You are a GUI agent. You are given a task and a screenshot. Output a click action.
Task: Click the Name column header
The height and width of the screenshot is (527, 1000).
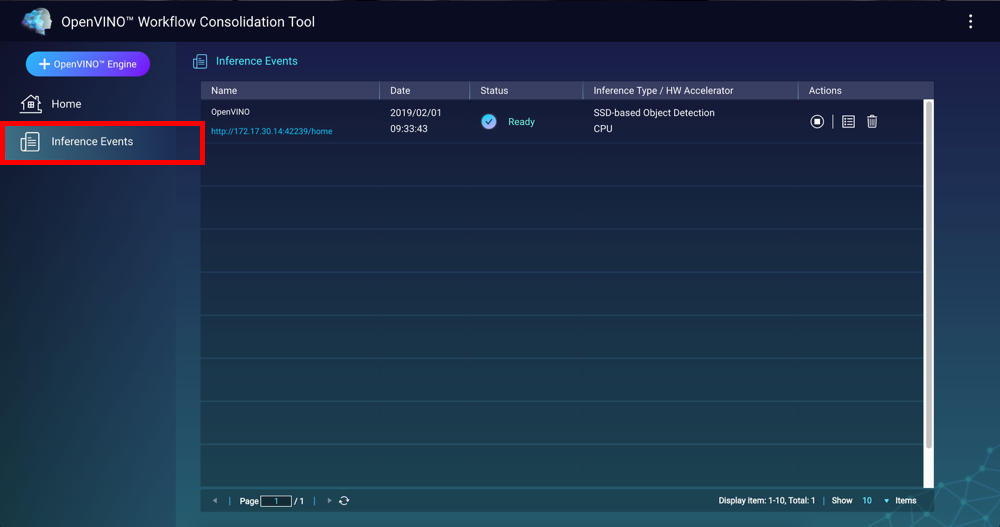[224, 91]
